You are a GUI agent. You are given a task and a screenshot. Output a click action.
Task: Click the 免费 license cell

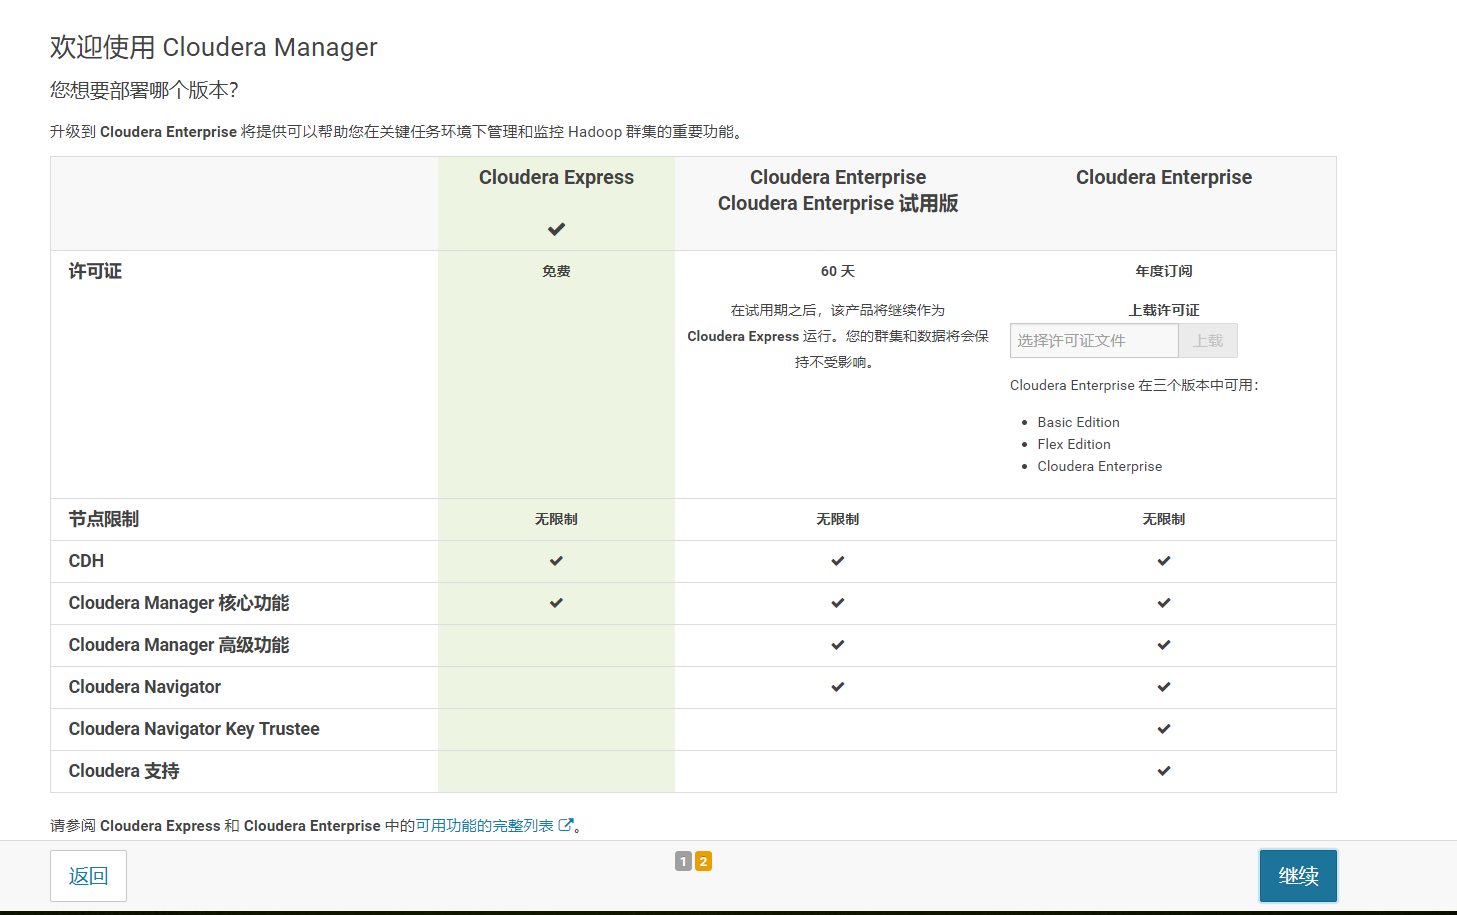[x=556, y=271]
